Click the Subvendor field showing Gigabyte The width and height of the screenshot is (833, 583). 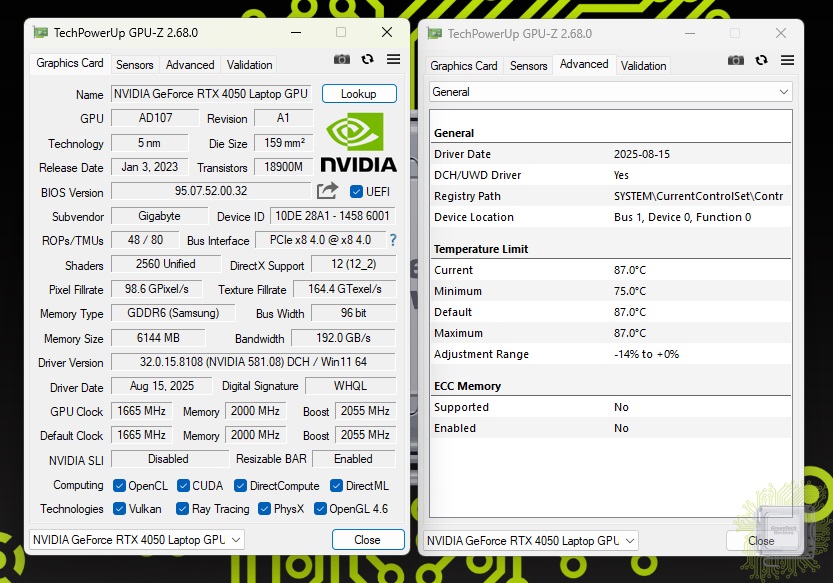159,216
